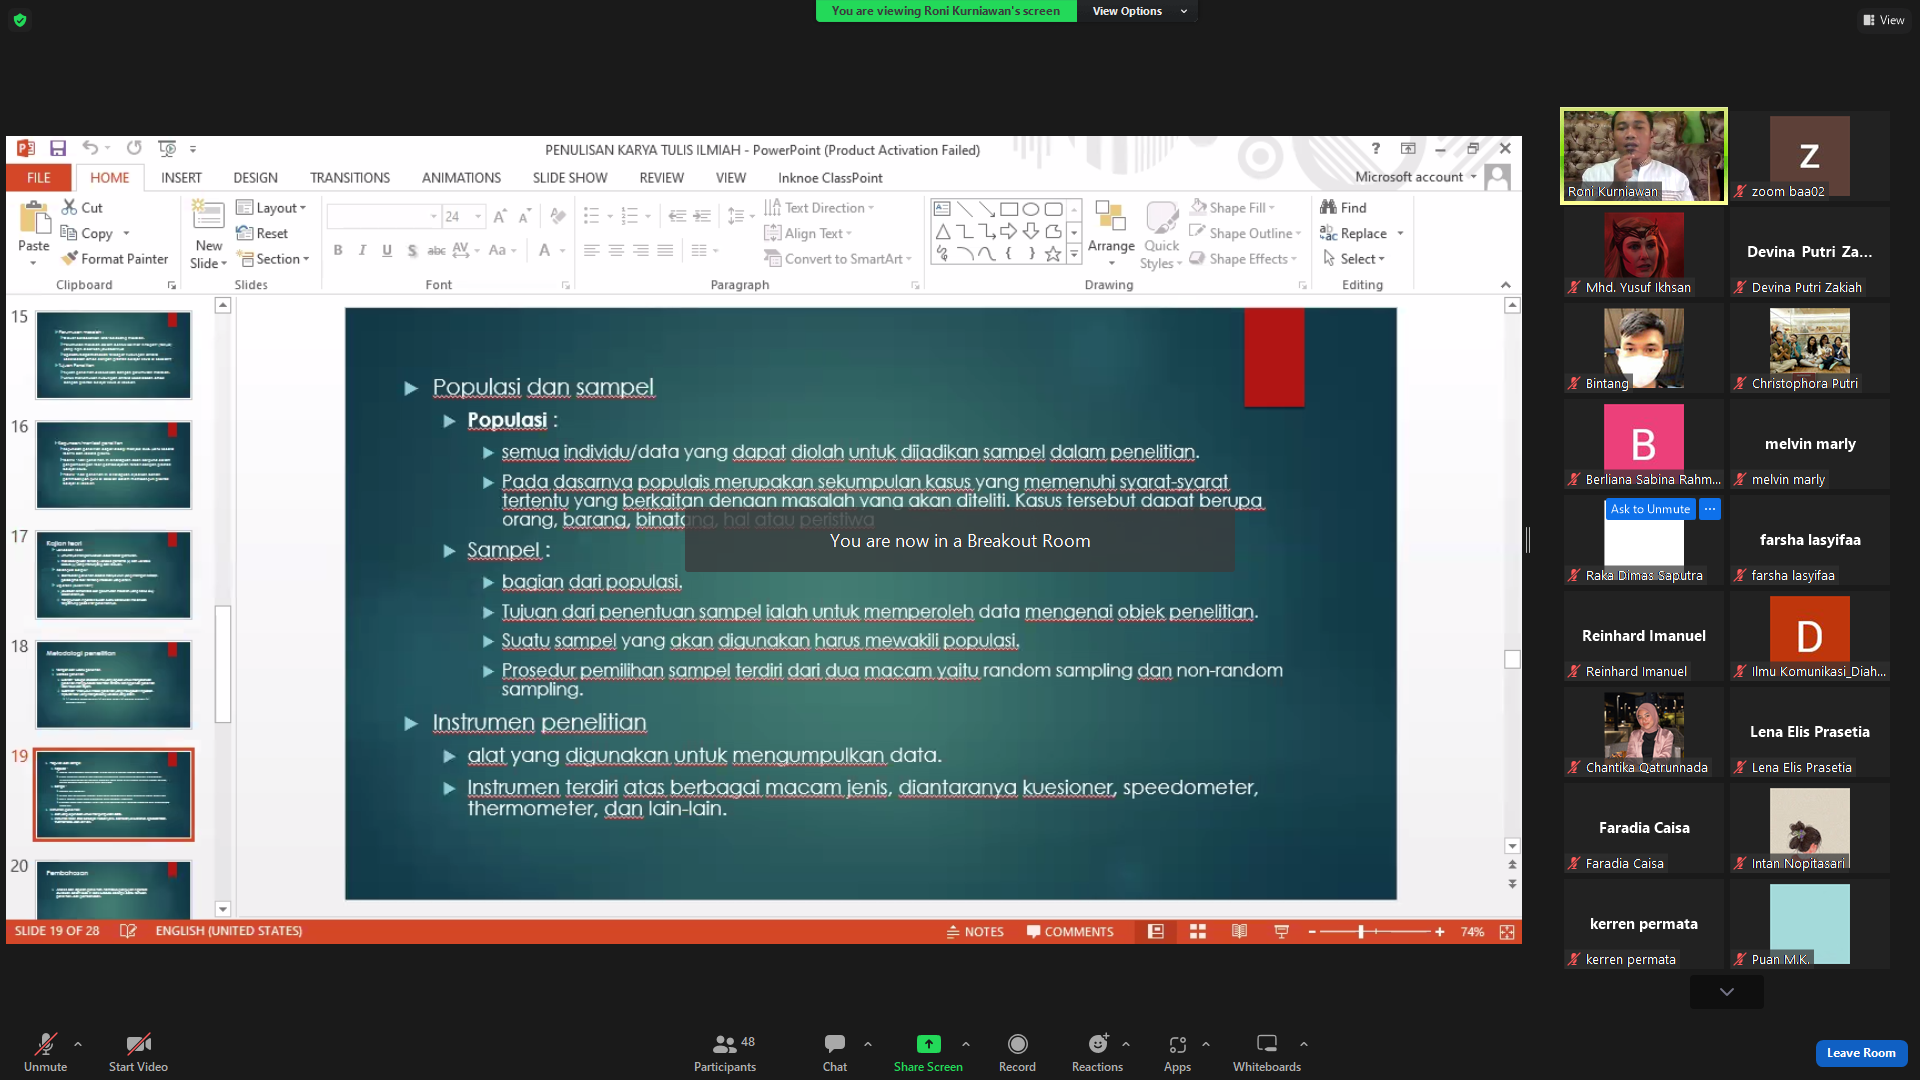Open the Section dropdown

(x=273, y=258)
